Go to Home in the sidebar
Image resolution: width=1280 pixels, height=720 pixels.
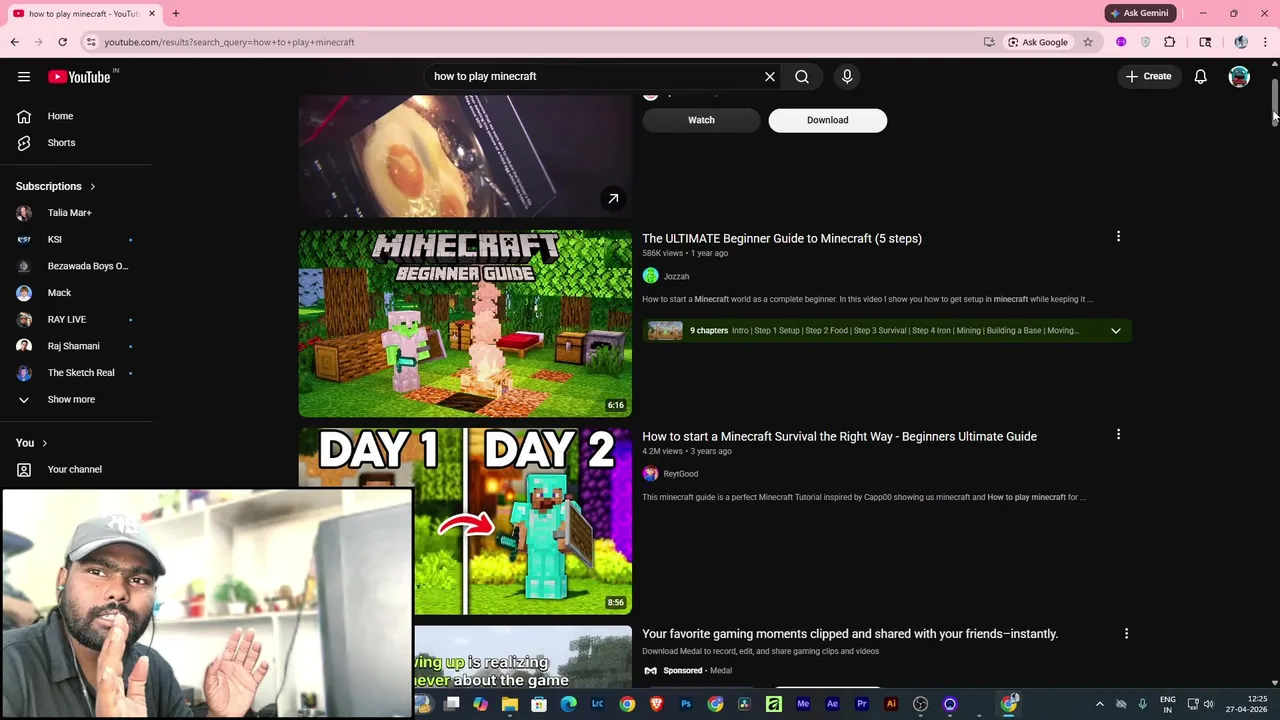(60, 116)
